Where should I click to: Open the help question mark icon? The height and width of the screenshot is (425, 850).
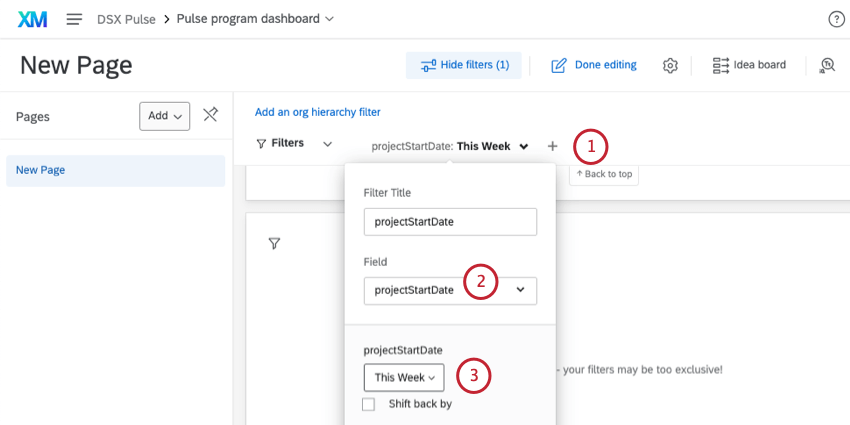pos(836,19)
